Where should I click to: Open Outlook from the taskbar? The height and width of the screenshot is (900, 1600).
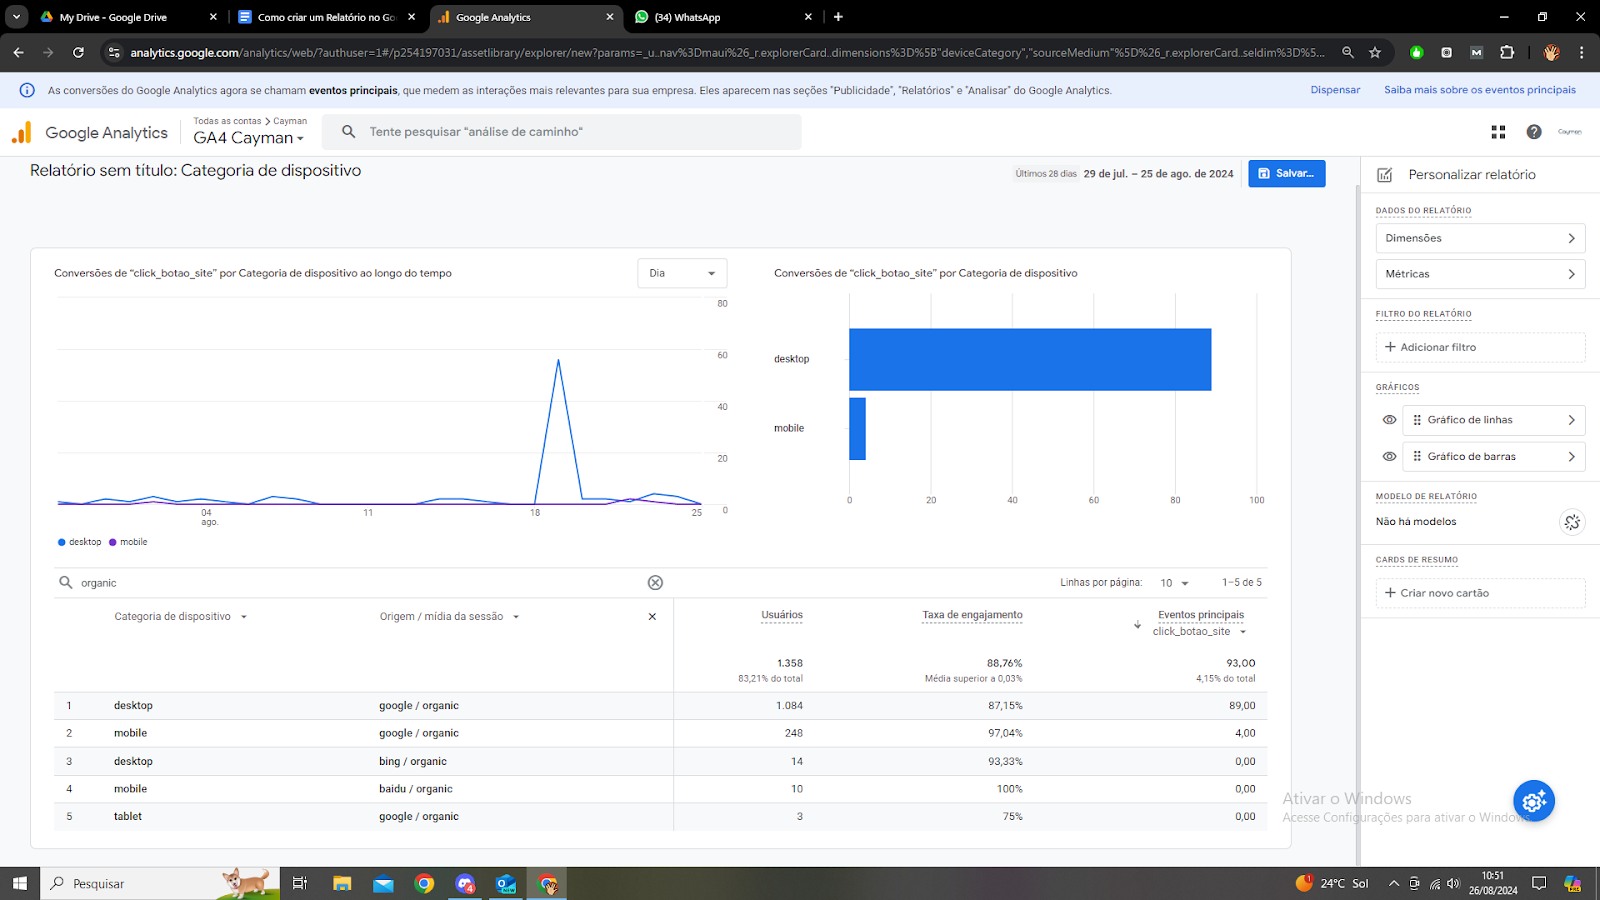[x=506, y=883]
